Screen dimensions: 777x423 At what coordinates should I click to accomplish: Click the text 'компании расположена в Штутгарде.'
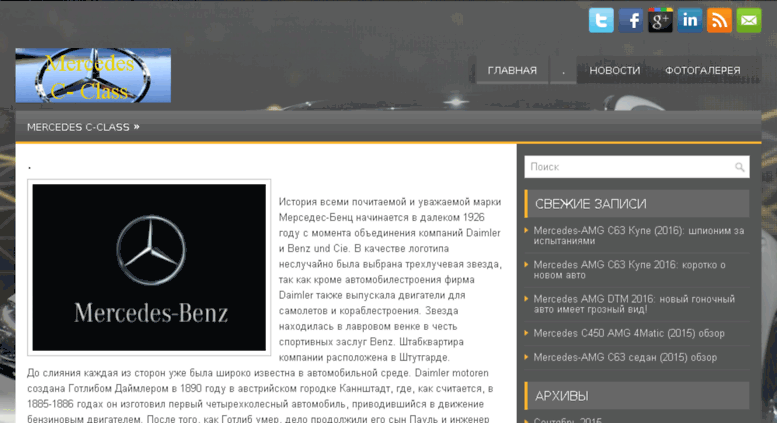[364, 357]
